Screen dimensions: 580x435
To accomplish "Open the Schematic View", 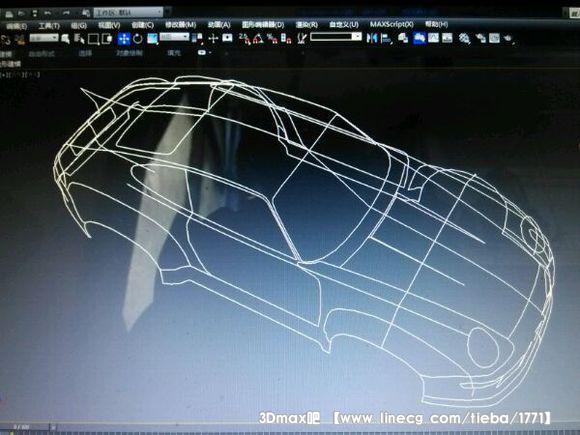I will pos(447,38).
